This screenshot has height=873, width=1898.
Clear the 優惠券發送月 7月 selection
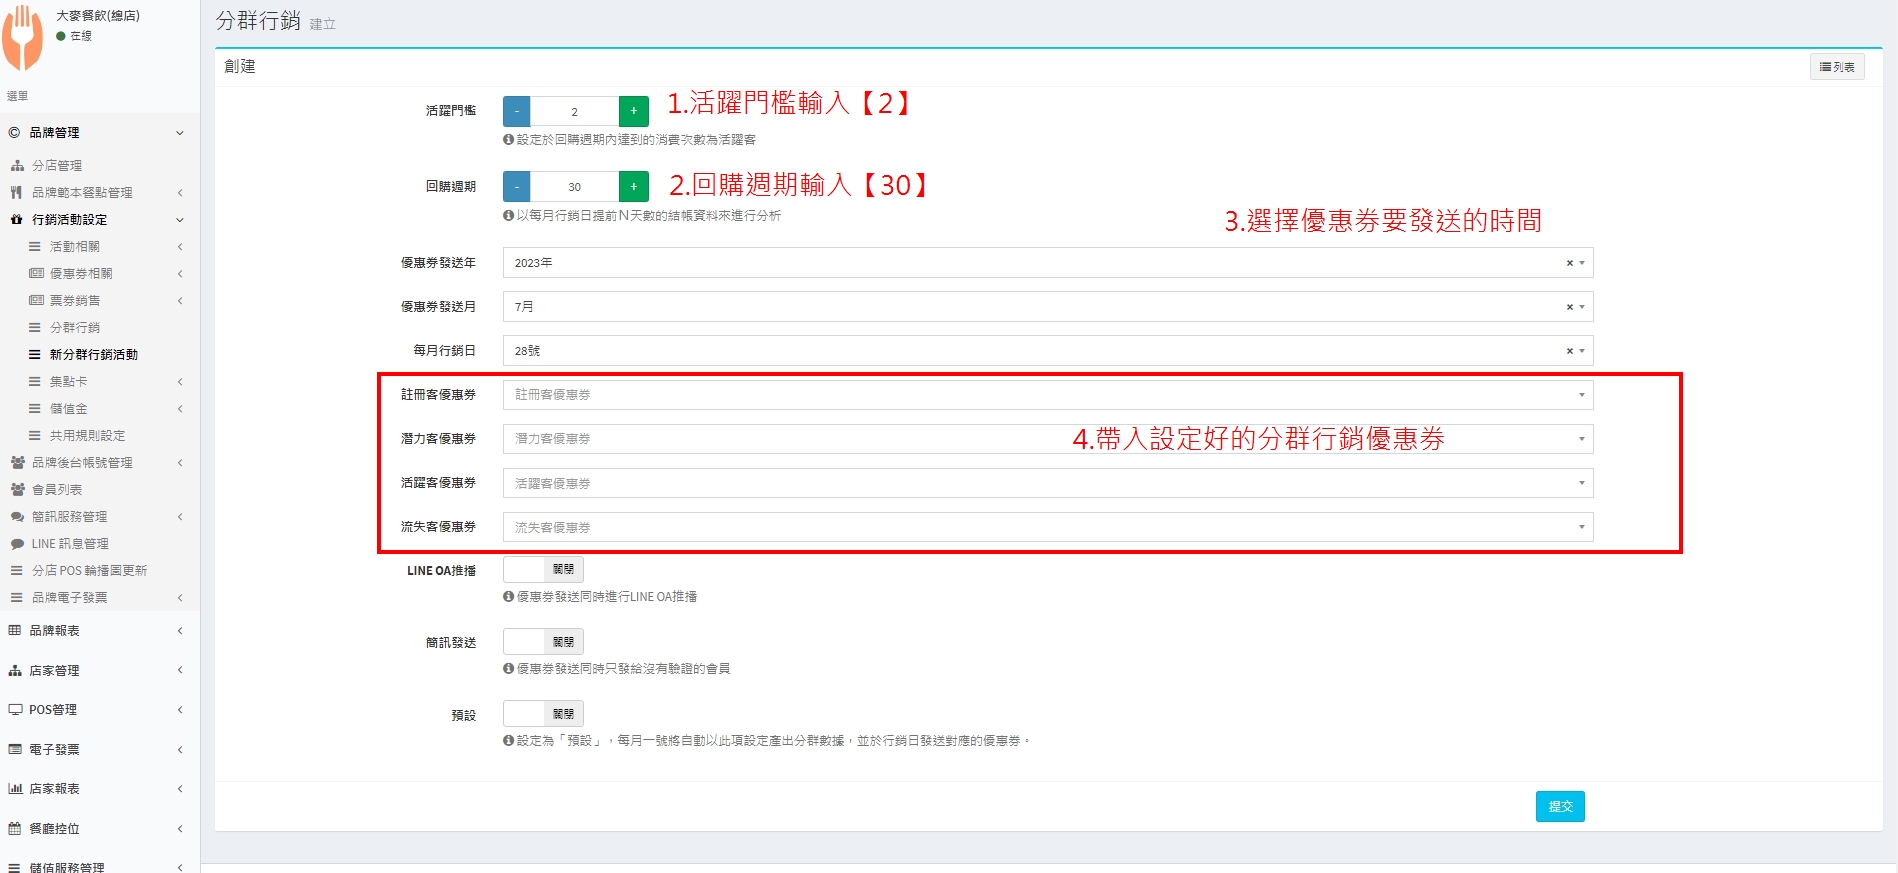click(1569, 307)
